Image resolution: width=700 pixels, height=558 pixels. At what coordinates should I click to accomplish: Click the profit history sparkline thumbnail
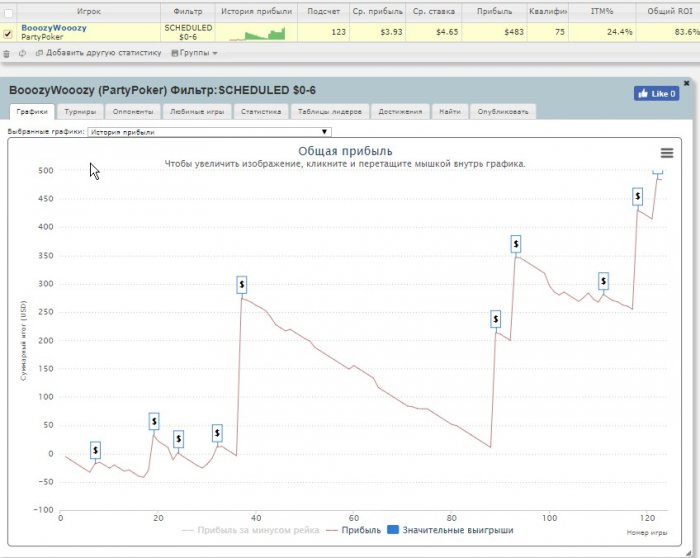point(257,33)
